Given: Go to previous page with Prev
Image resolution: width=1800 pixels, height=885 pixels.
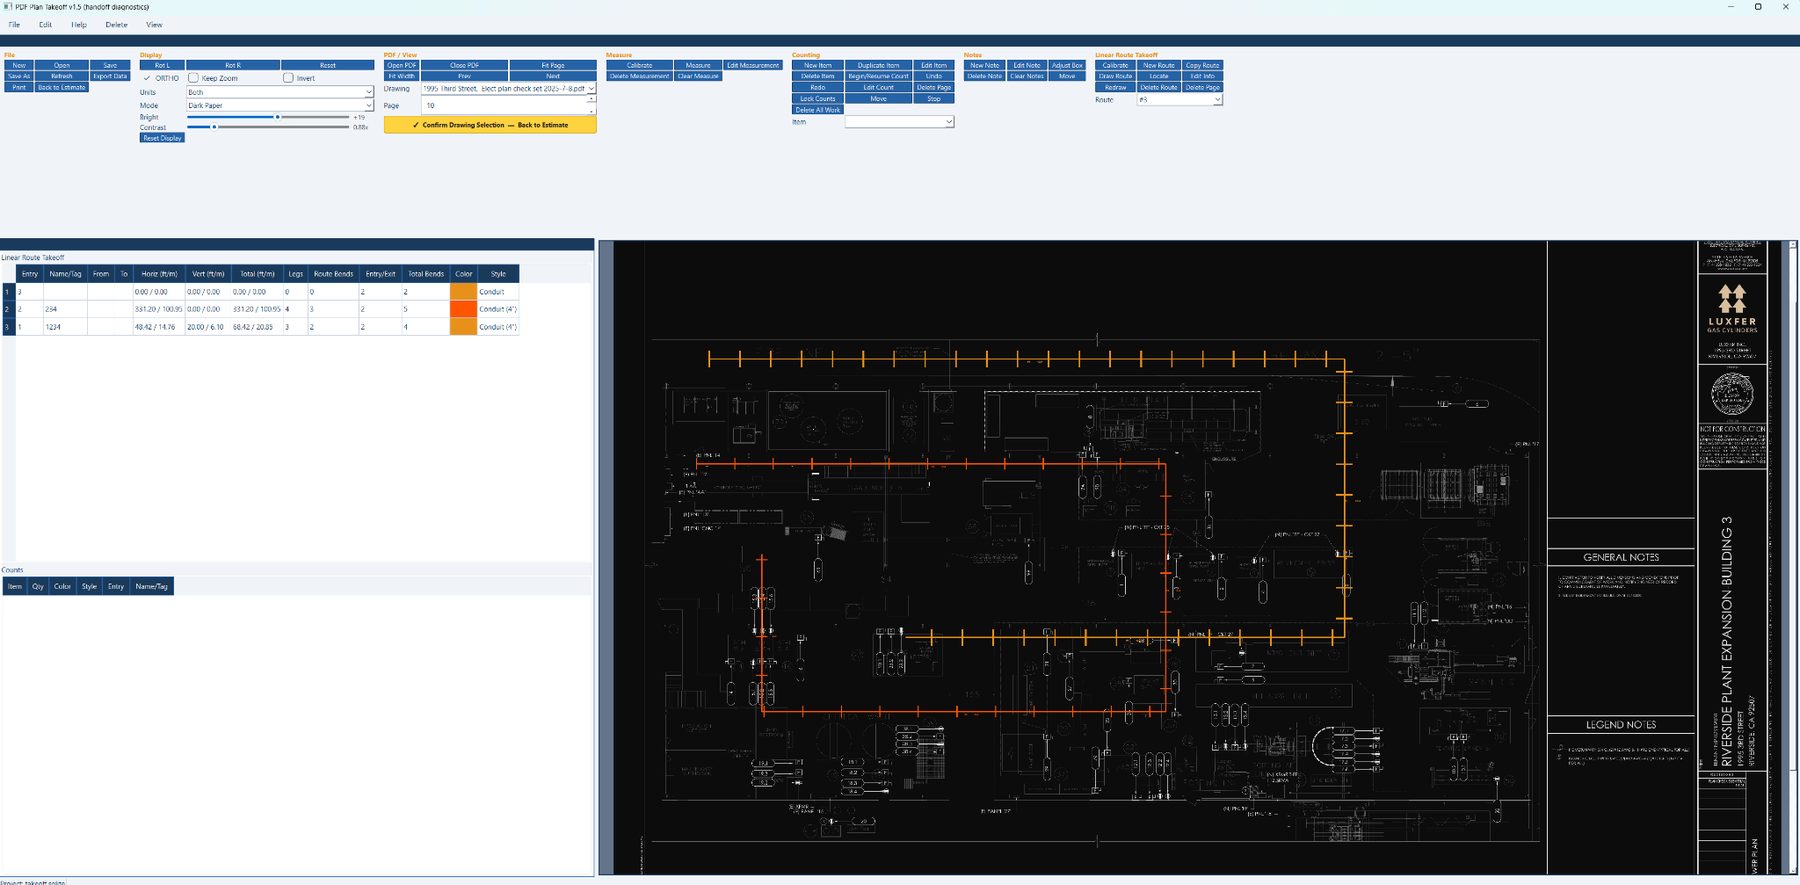Looking at the screenshot, I should point(465,76).
